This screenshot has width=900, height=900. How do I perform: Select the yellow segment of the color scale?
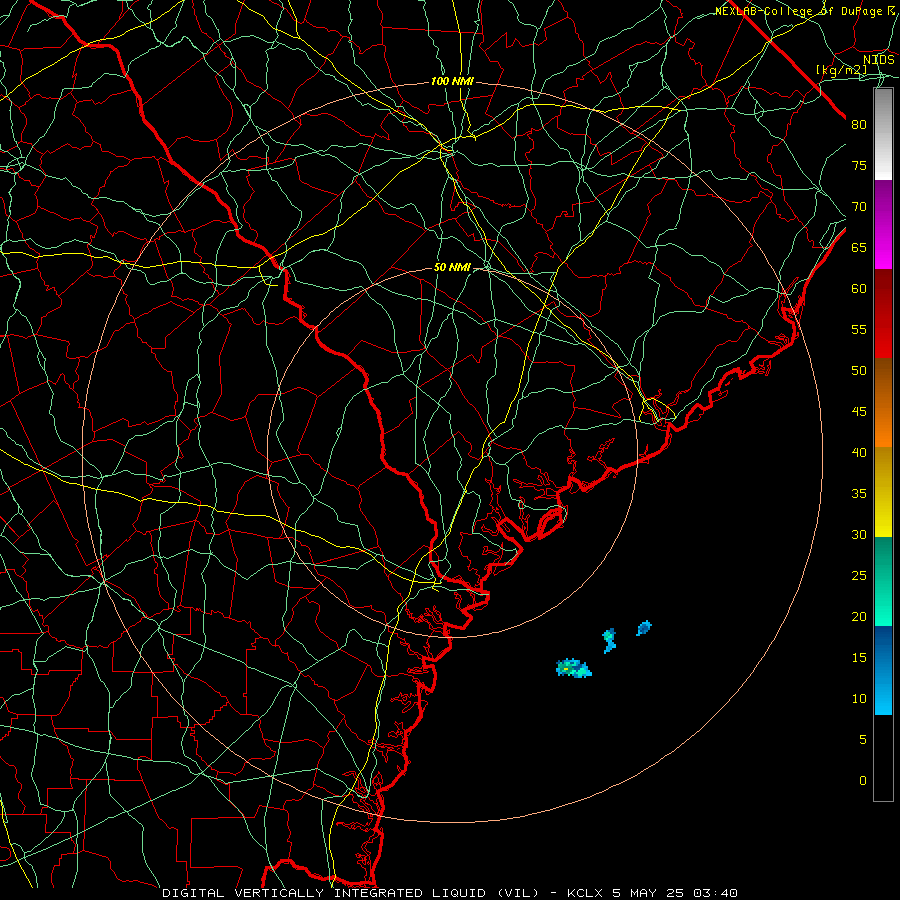(883, 492)
